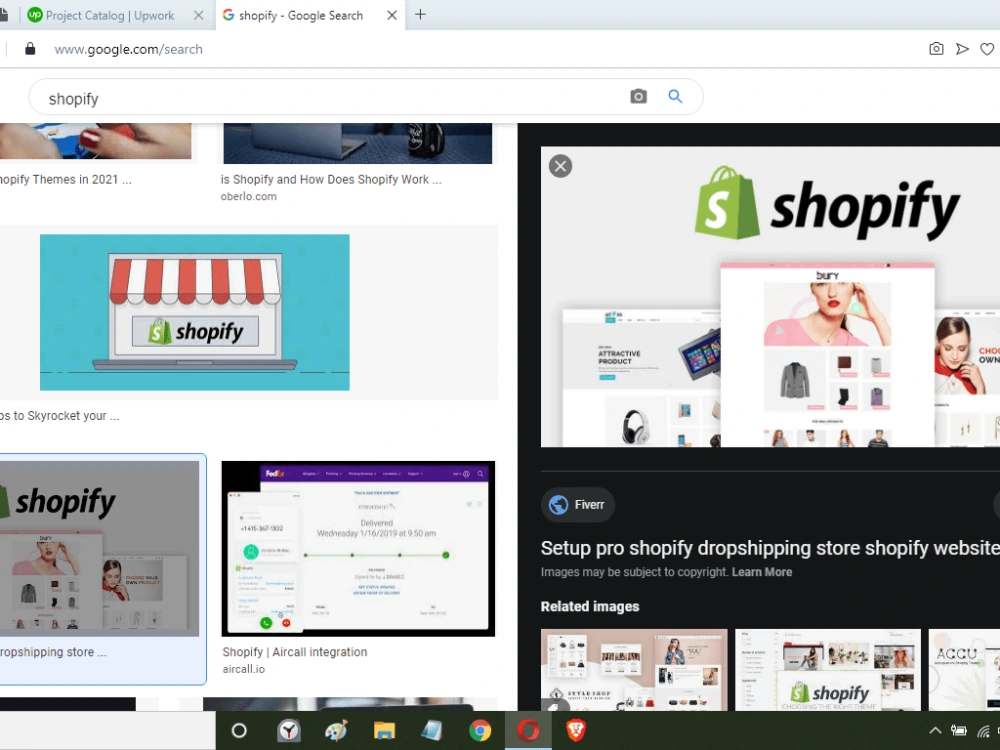This screenshot has height=750, width=1000.
Task: Open a new browser tab
Action: [420, 15]
